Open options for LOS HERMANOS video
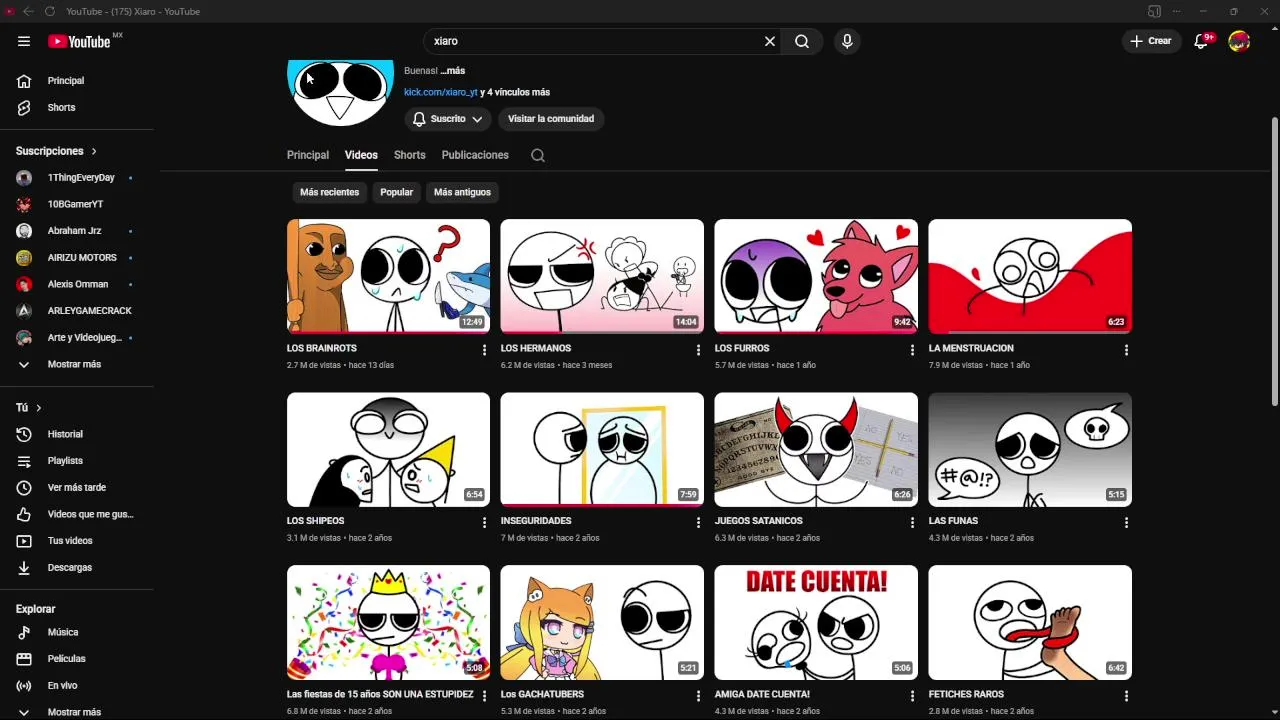 [x=699, y=350]
